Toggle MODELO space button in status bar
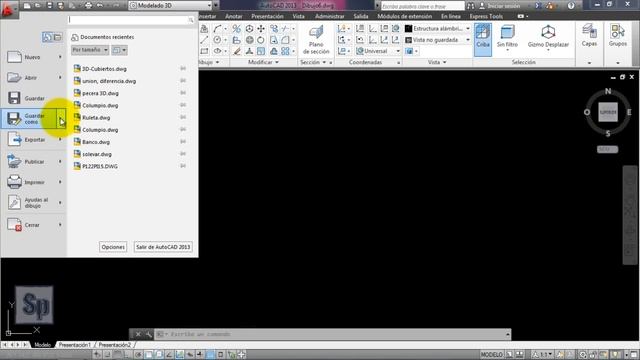The height and width of the screenshot is (360, 640). point(491,354)
